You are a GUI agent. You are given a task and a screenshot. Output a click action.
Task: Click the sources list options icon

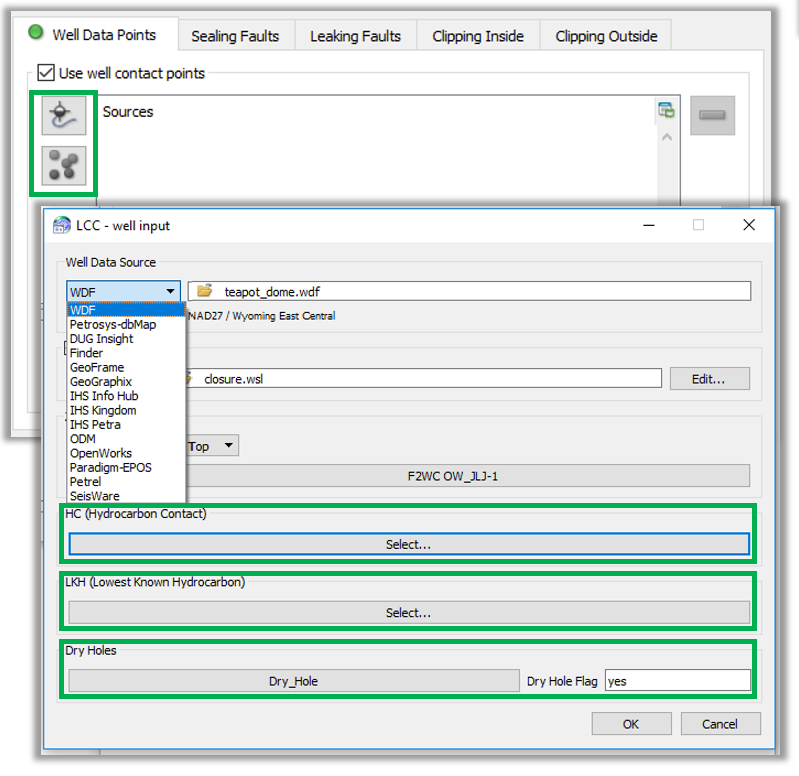[666, 110]
